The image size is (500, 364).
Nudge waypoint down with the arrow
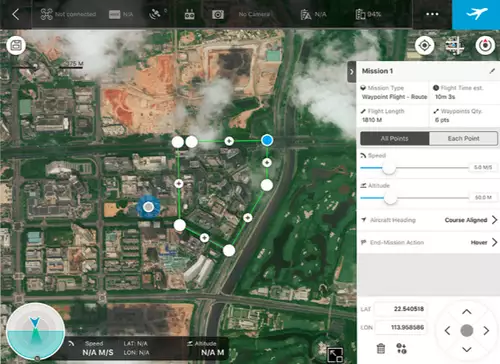pos(467,349)
